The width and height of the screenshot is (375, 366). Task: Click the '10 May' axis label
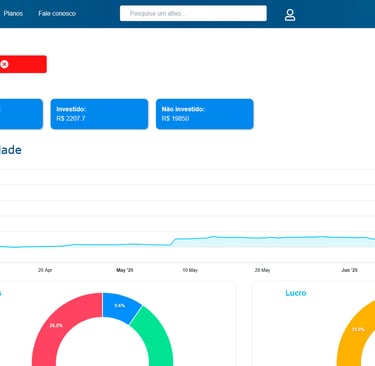coord(190,270)
